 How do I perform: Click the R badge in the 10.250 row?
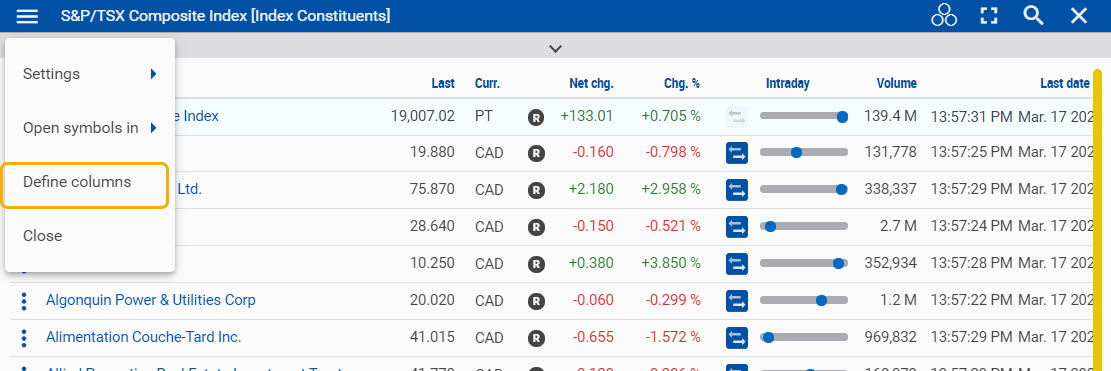536,264
